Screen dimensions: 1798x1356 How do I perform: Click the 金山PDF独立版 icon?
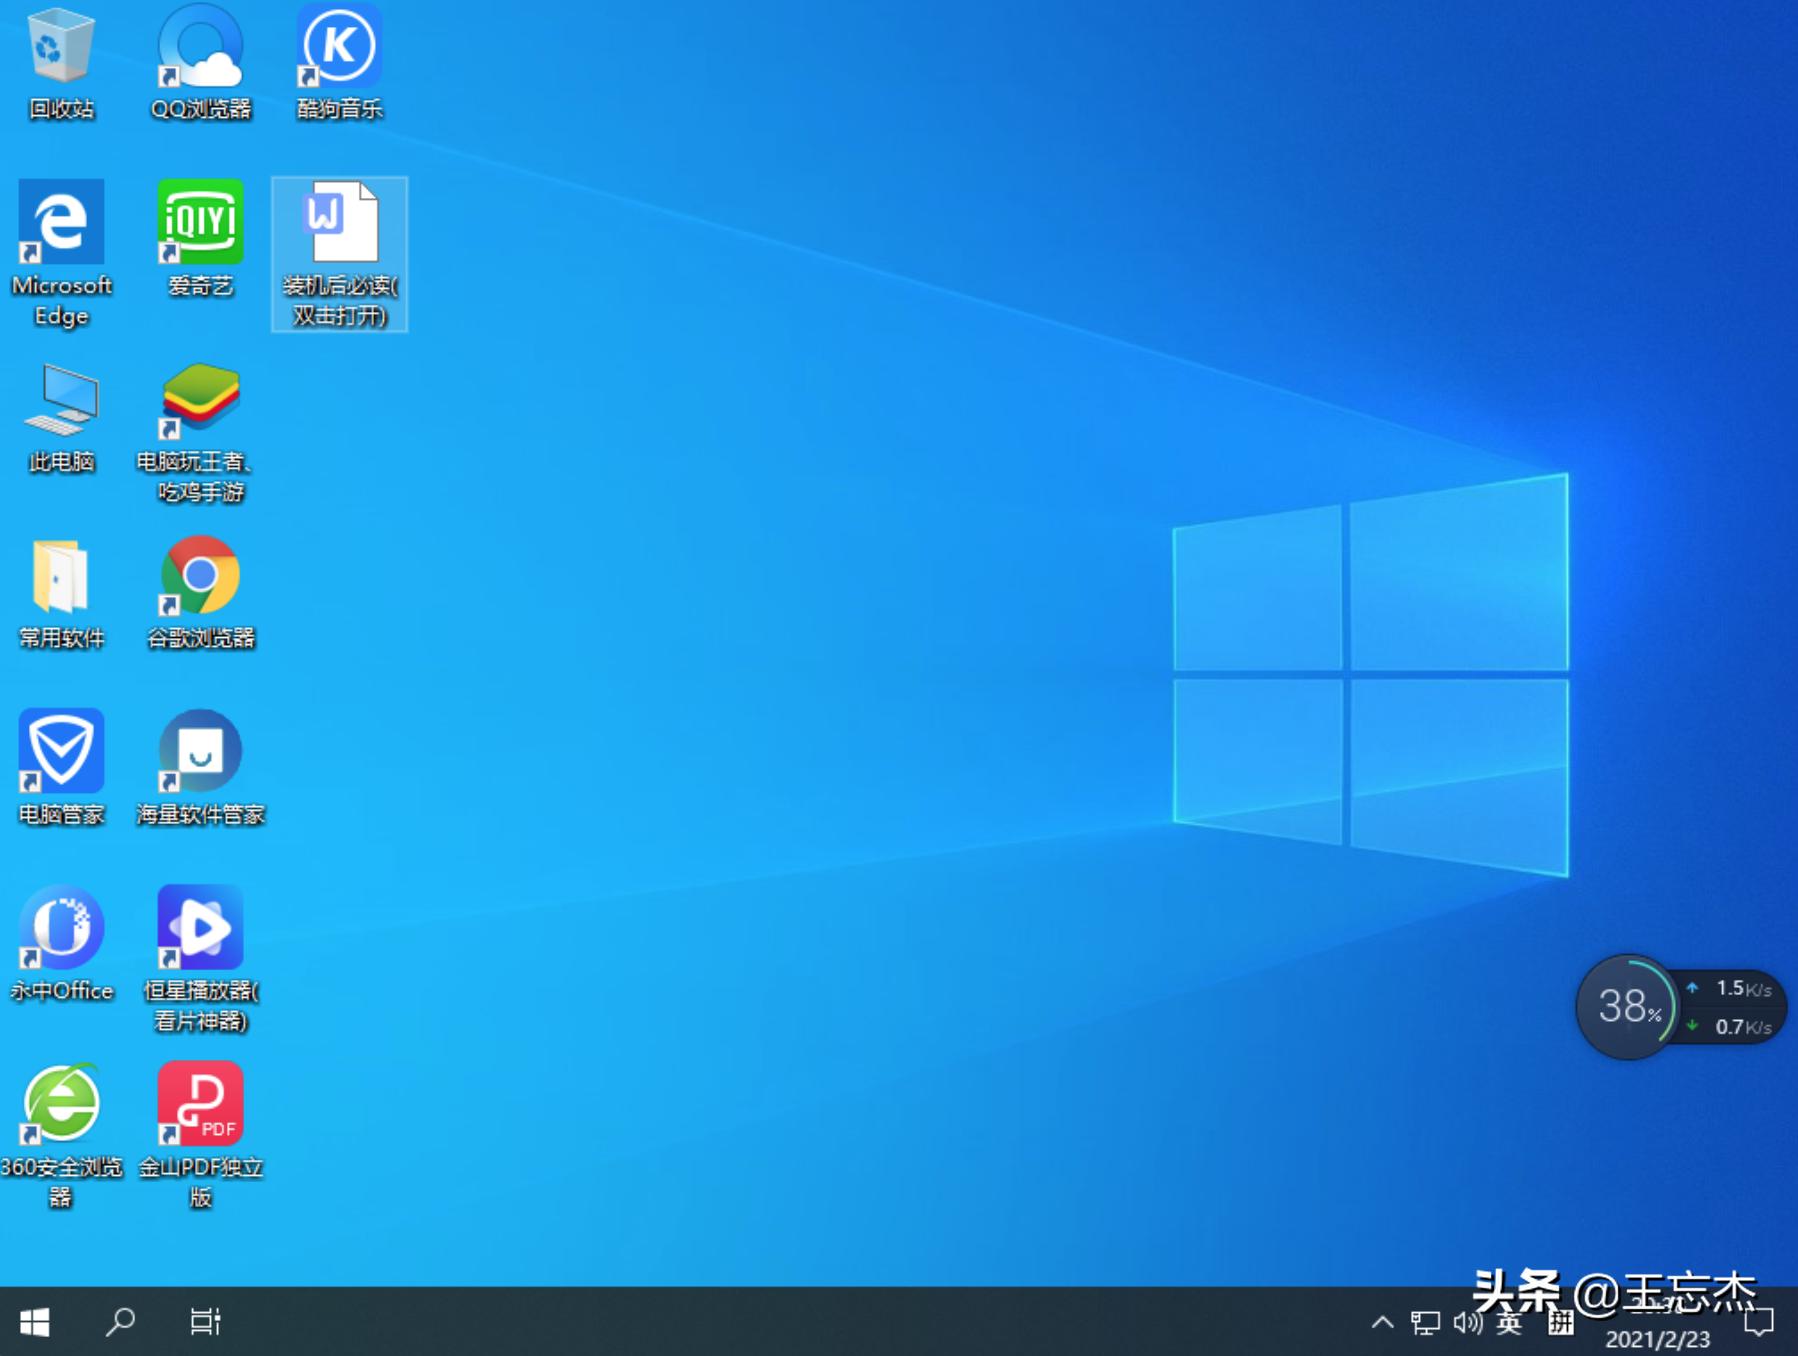click(x=200, y=1104)
